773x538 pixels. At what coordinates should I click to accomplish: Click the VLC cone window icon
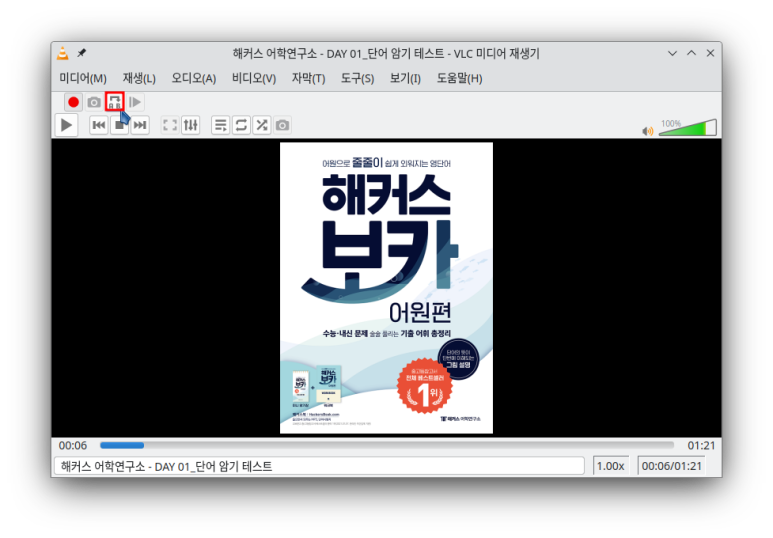click(x=63, y=53)
